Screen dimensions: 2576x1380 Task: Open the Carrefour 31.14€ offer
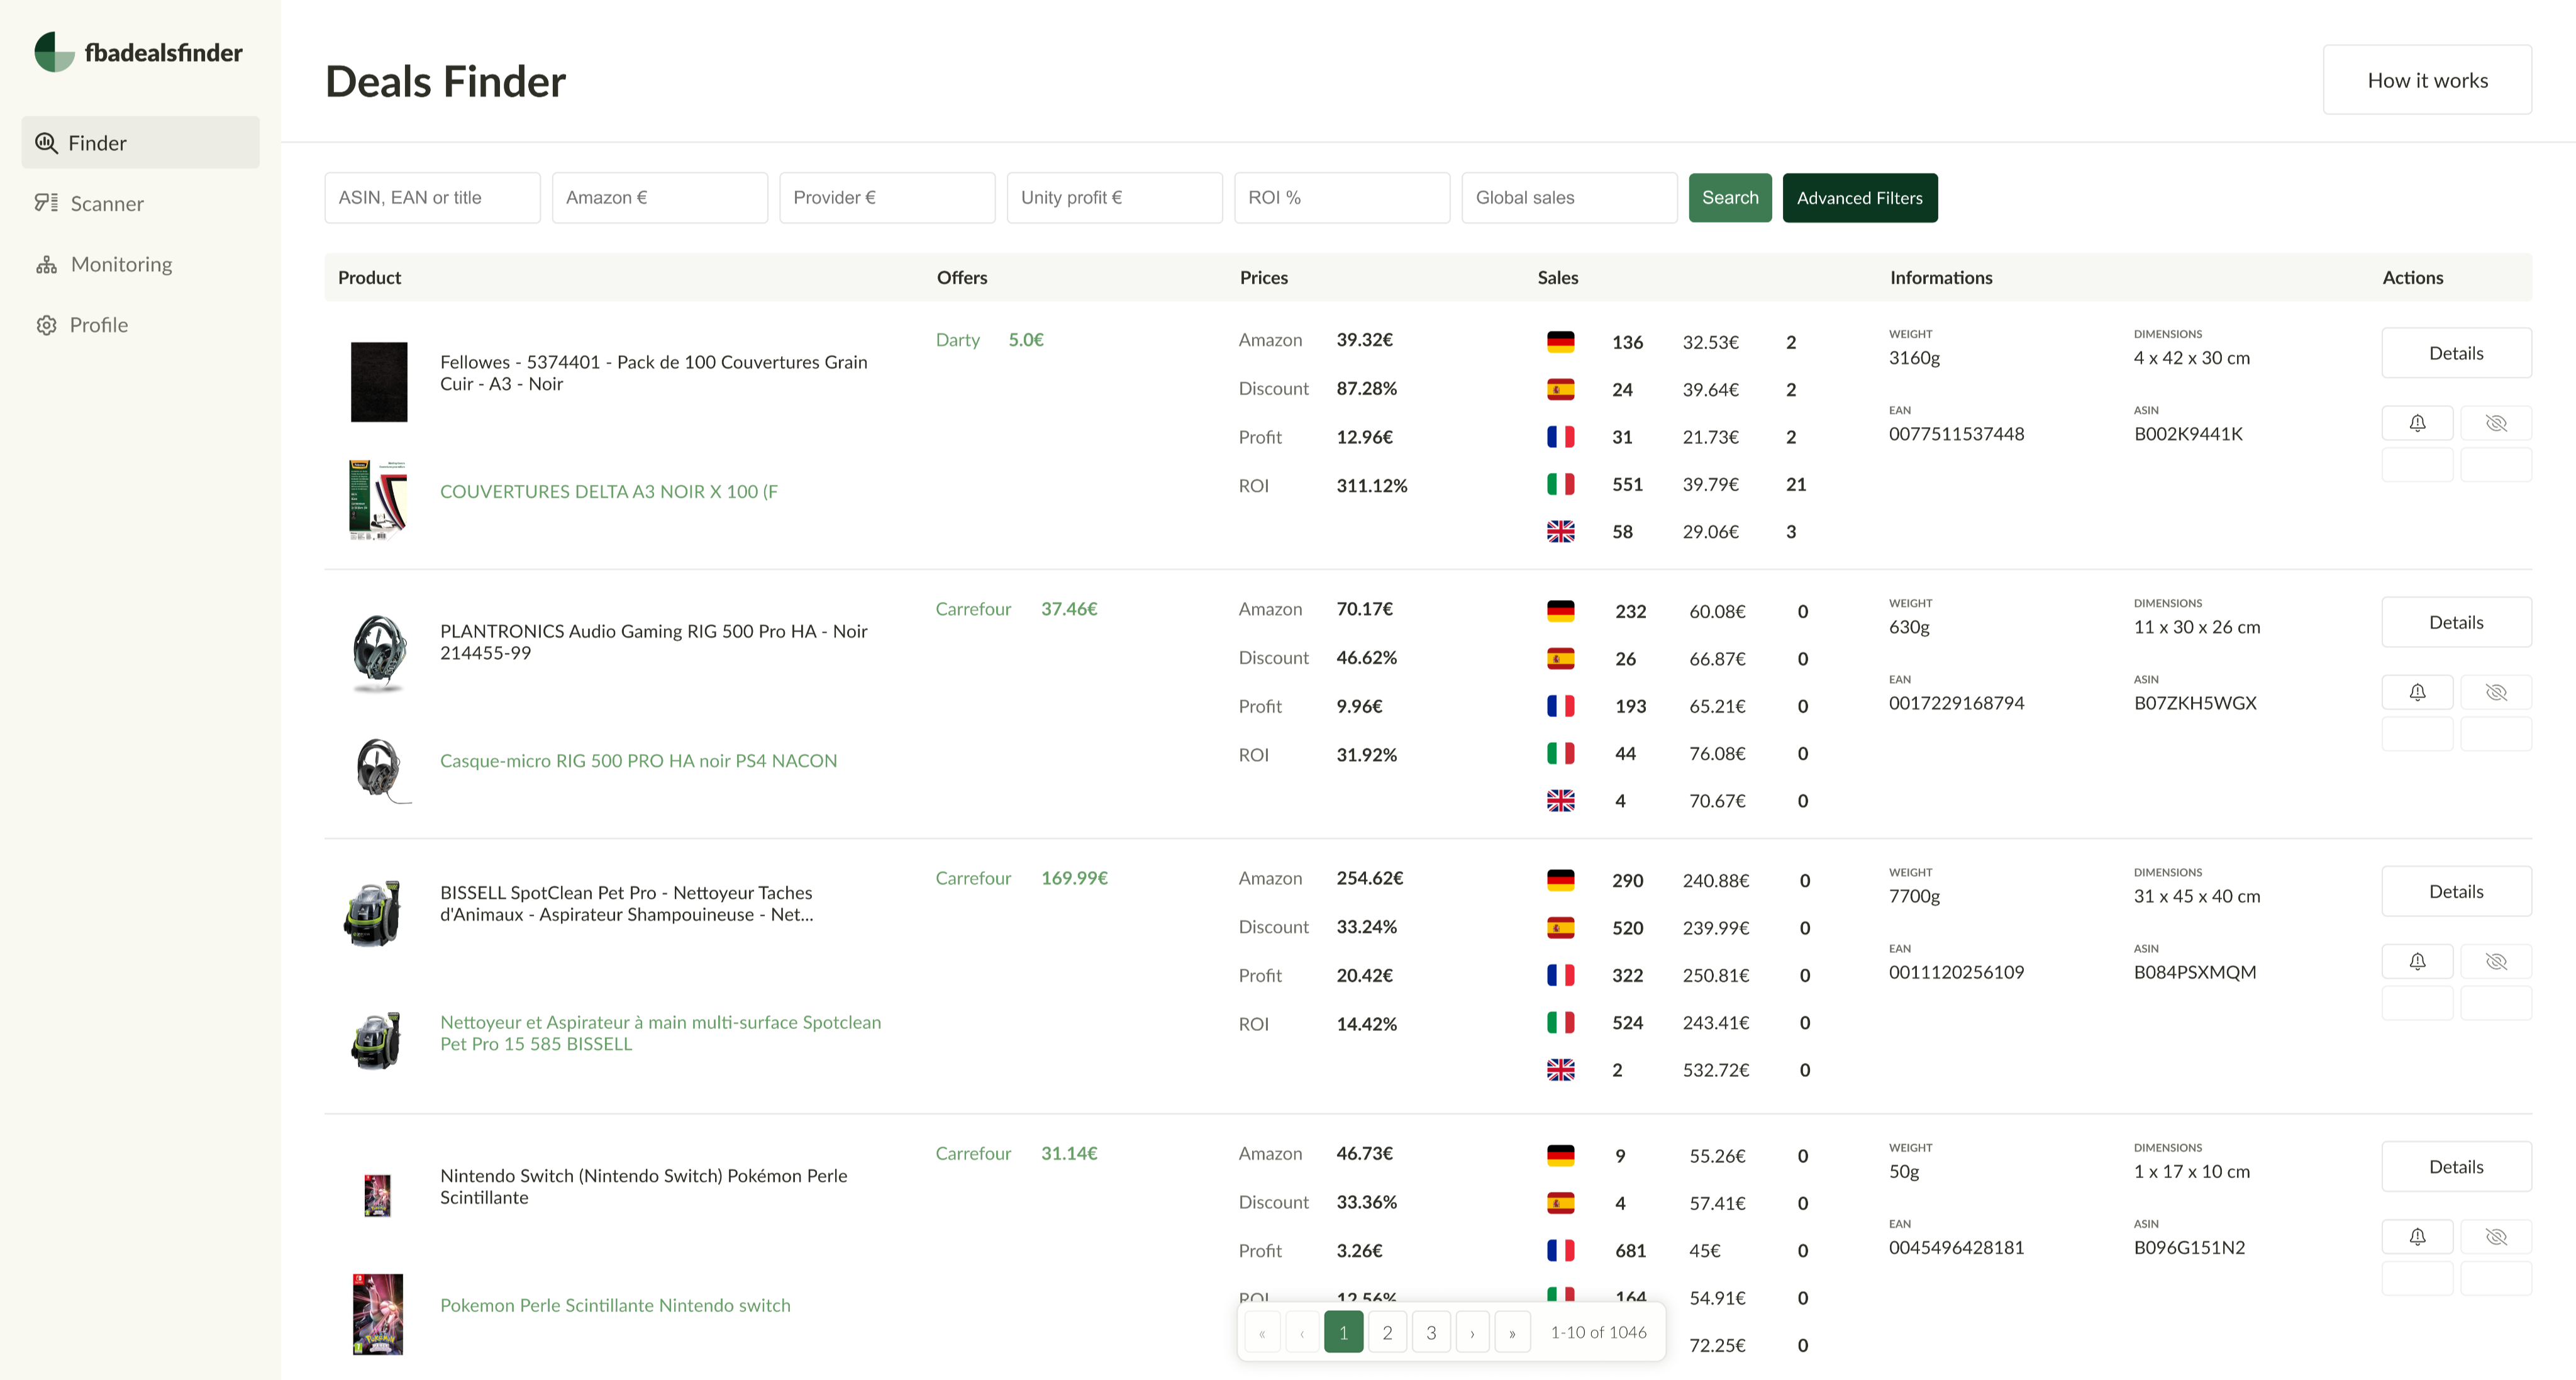coord(1017,1153)
